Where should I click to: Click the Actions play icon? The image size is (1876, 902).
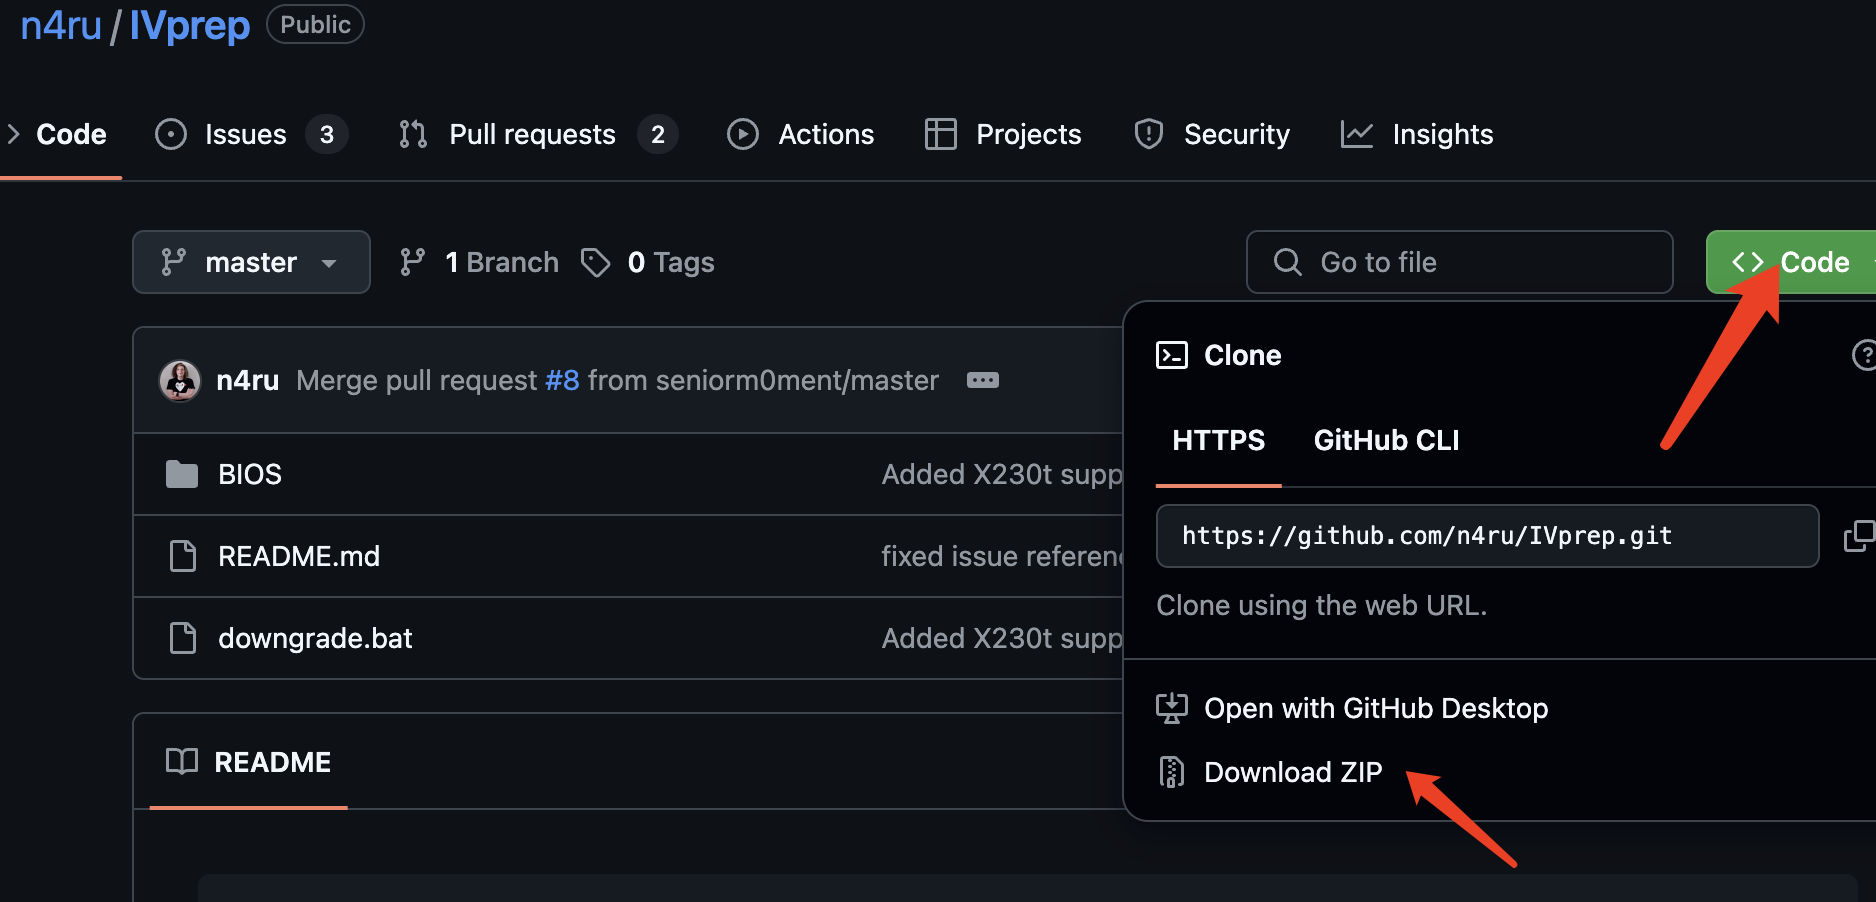[x=742, y=134]
